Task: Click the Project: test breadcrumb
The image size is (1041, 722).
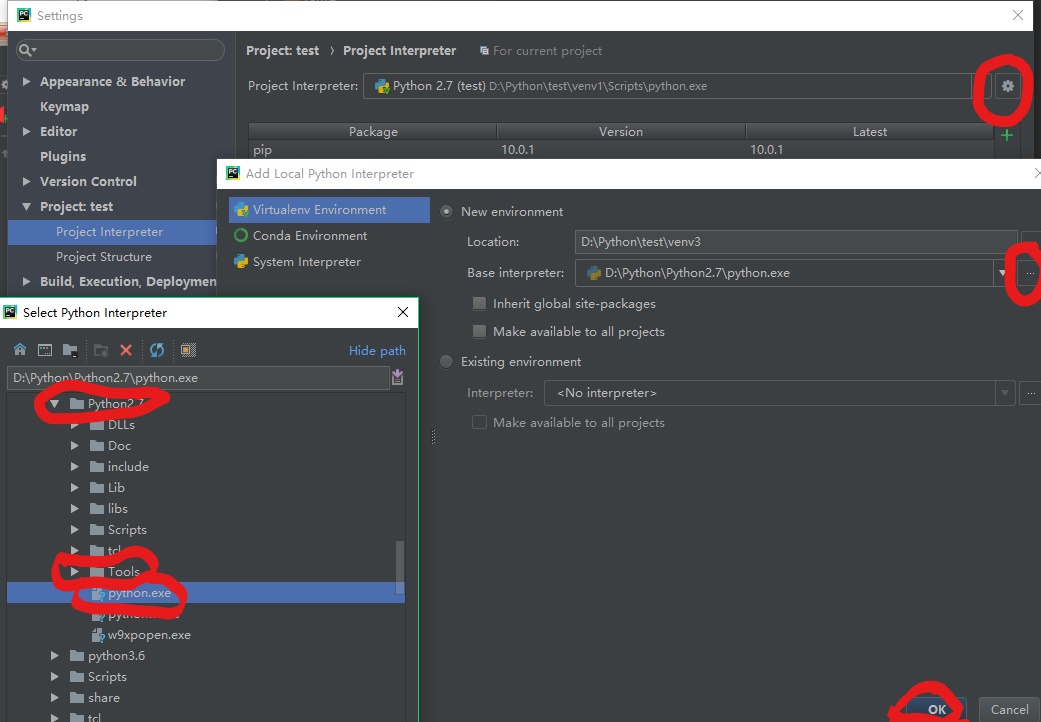Action: coord(282,50)
